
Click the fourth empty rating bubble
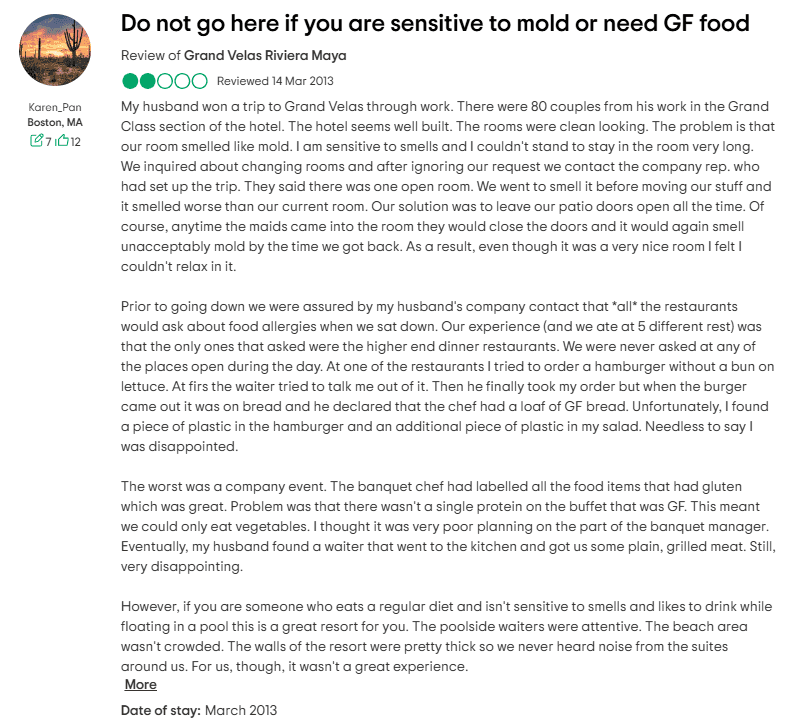(x=183, y=81)
